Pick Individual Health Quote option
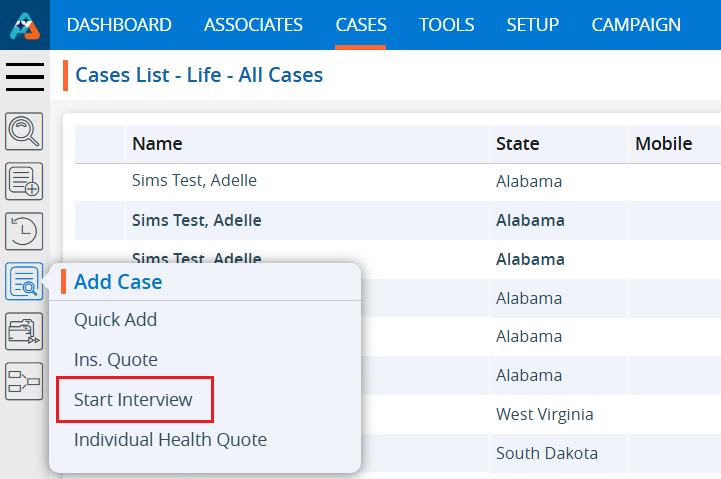 tap(170, 439)
